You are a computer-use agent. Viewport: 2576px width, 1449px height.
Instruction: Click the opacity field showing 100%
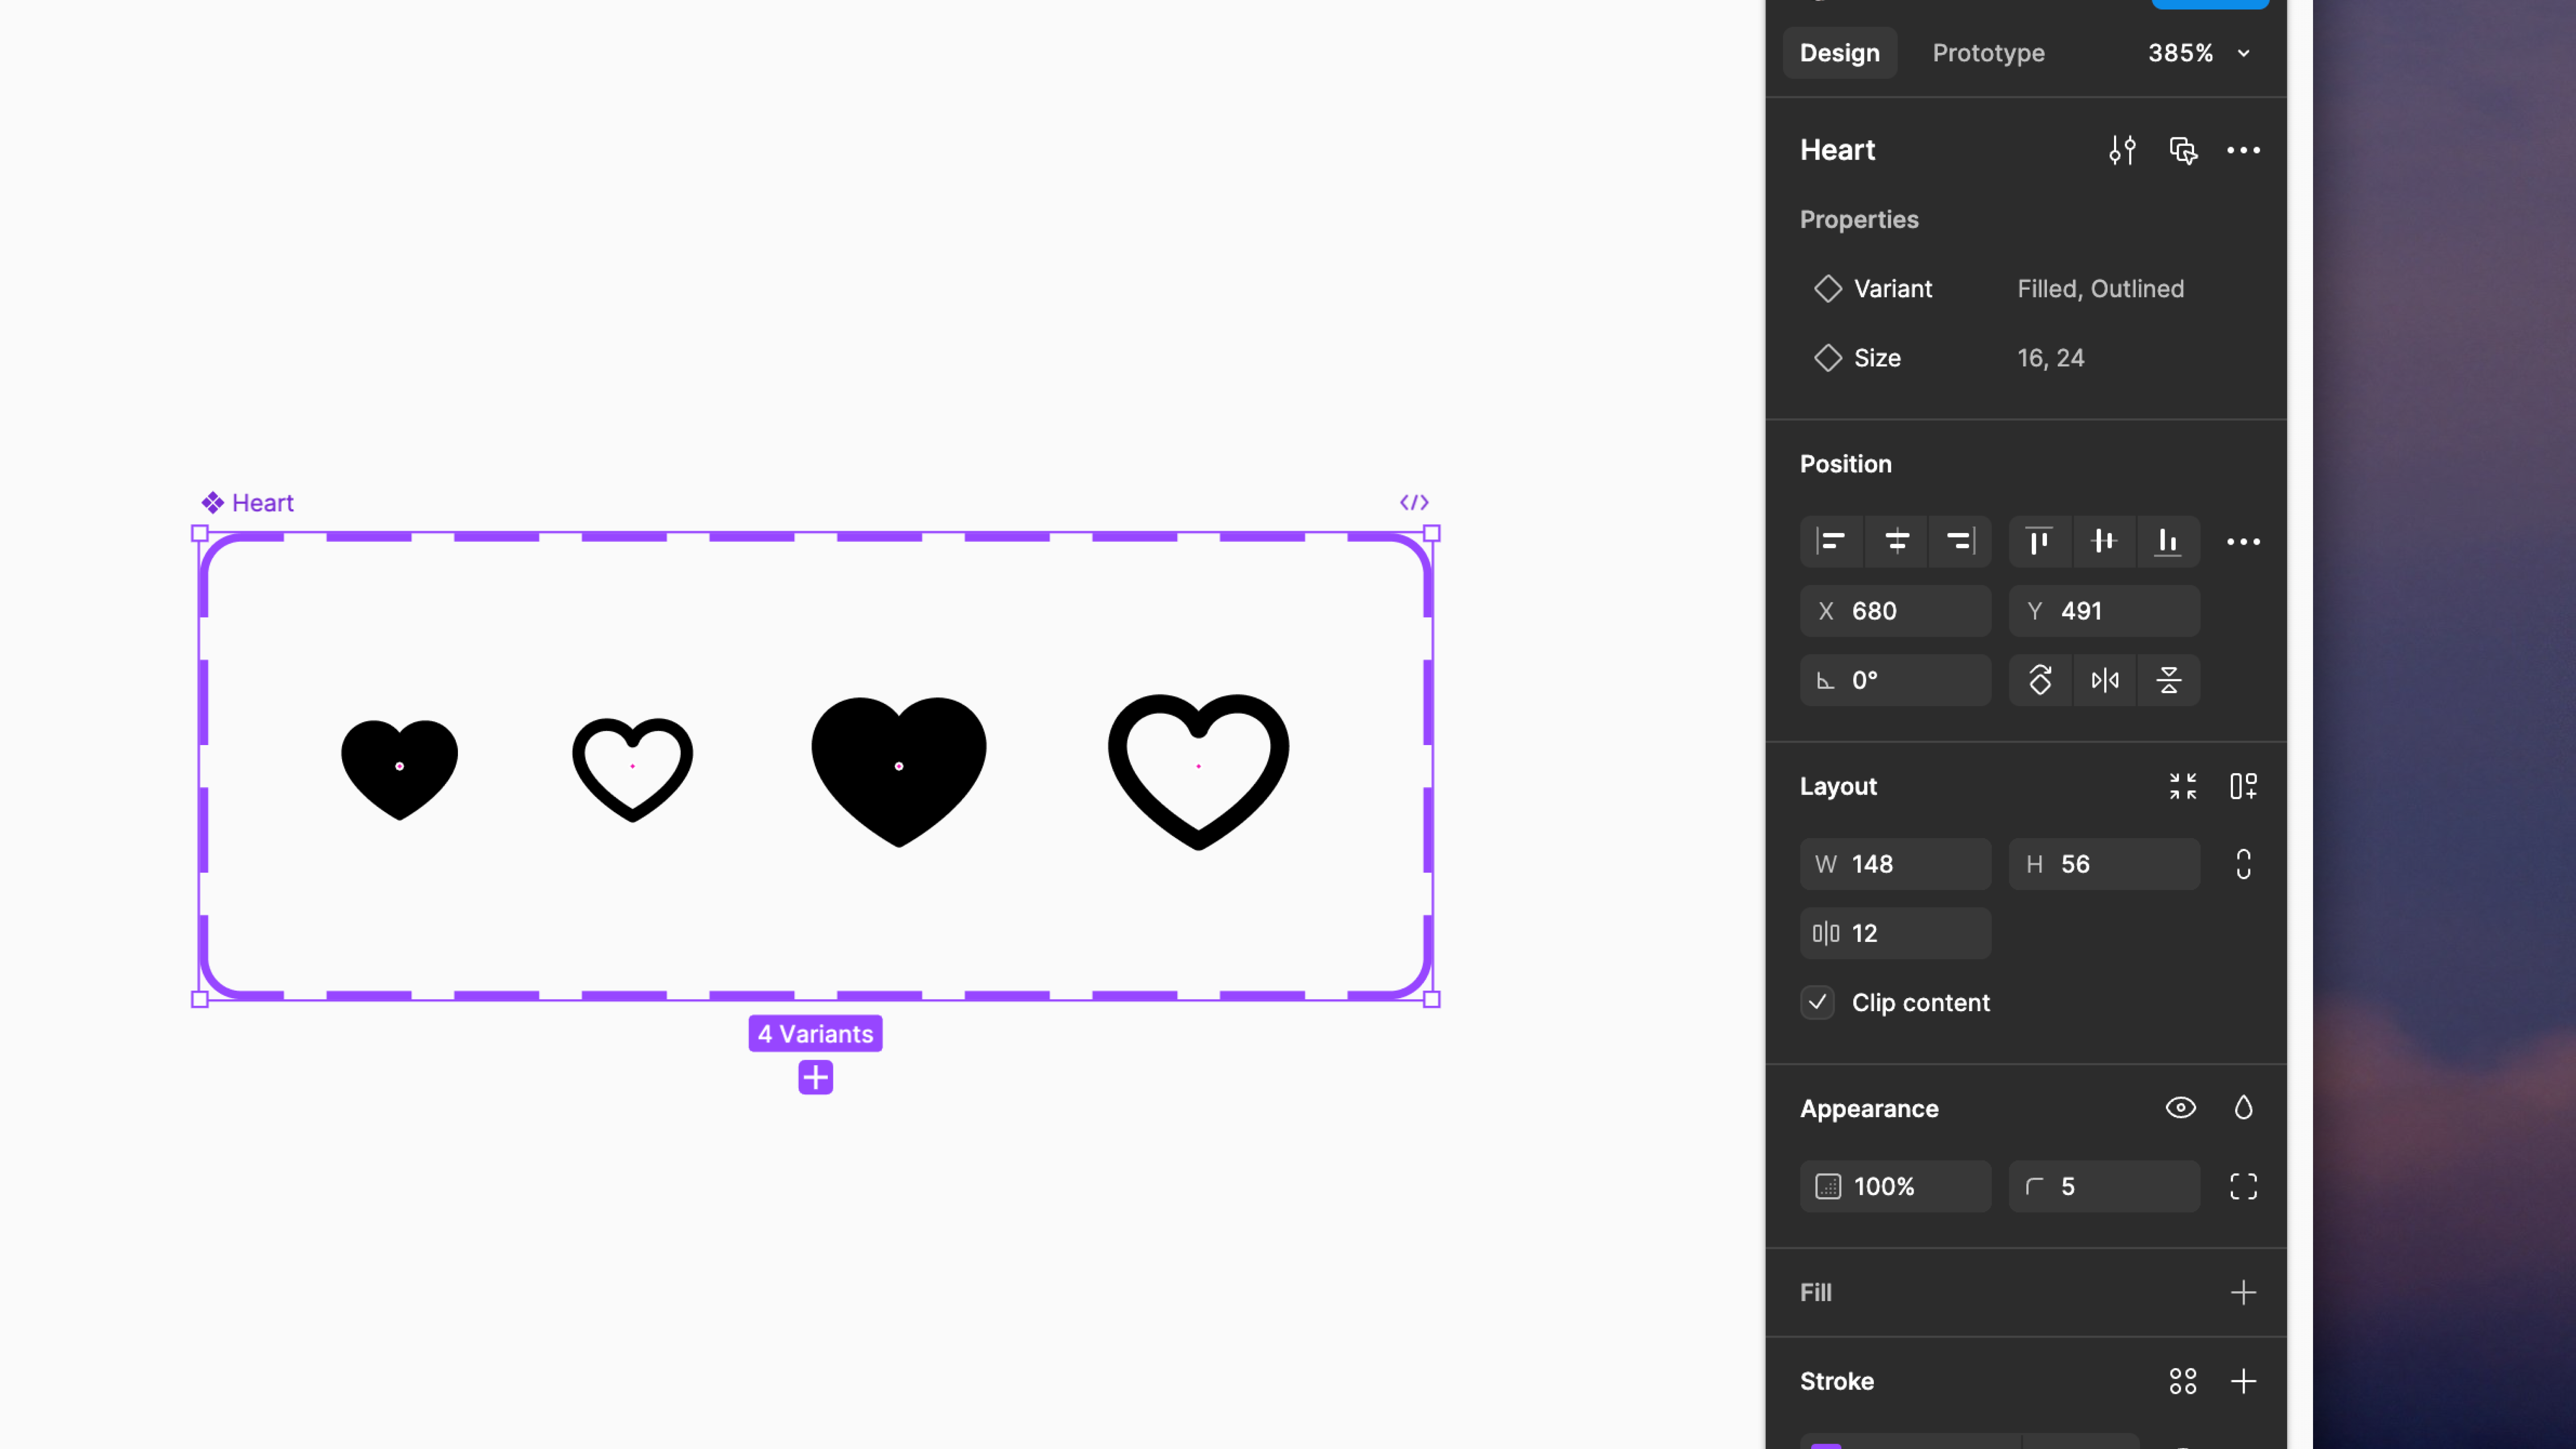click(1896, 1186)
